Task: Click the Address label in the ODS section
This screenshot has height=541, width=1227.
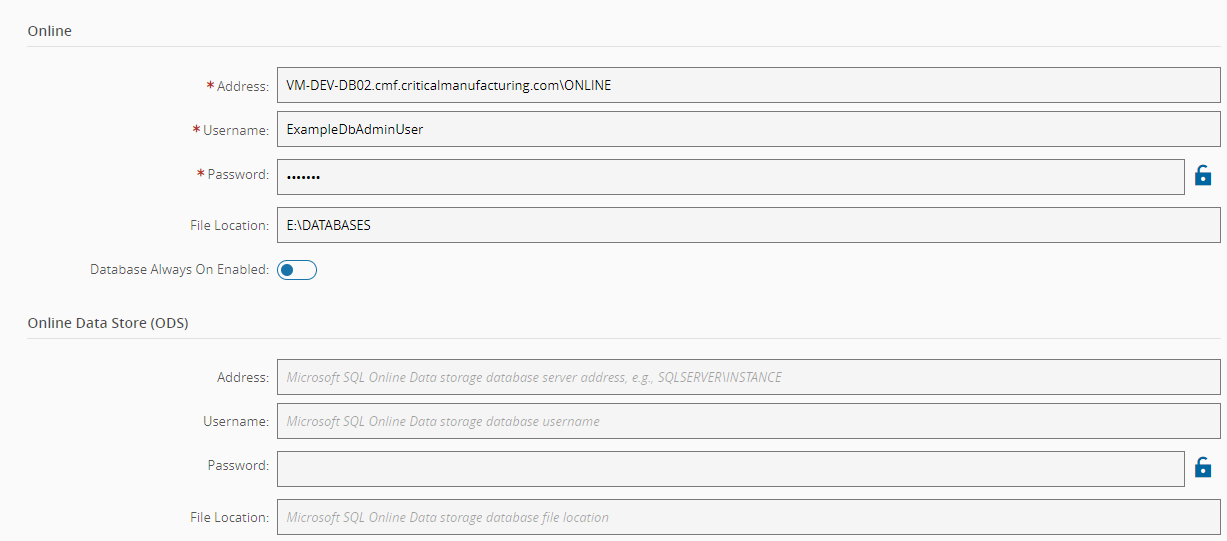Action: (x=242, y=378)
